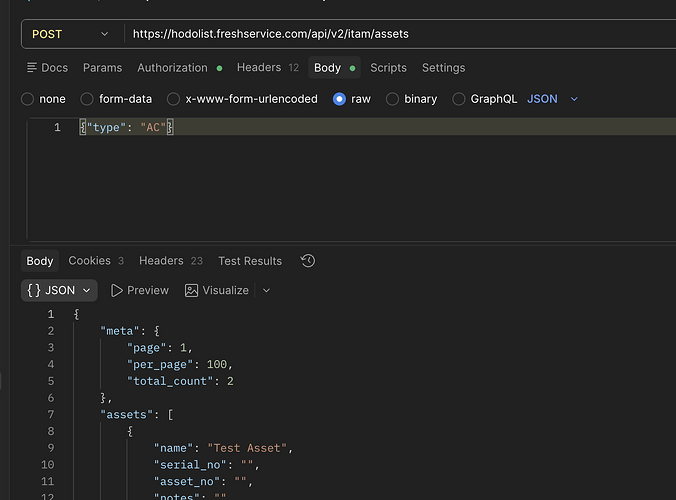Image resolution: width=676 pixels, height=500 pixels.
Task: Switch to the Authorization tab
Action: [179, 68]
